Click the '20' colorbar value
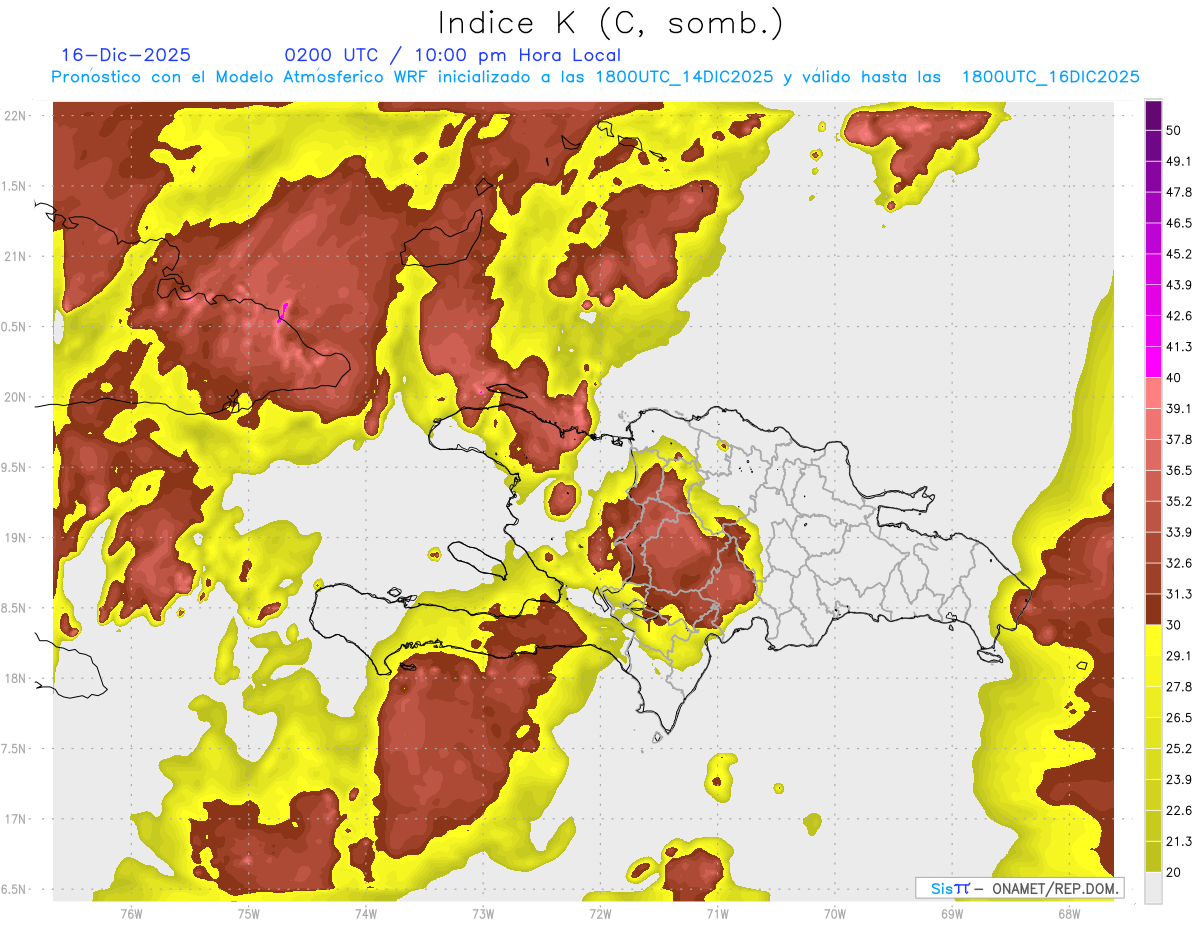The width and height of the screenshot is (1200, 927). click(1174, 873)
